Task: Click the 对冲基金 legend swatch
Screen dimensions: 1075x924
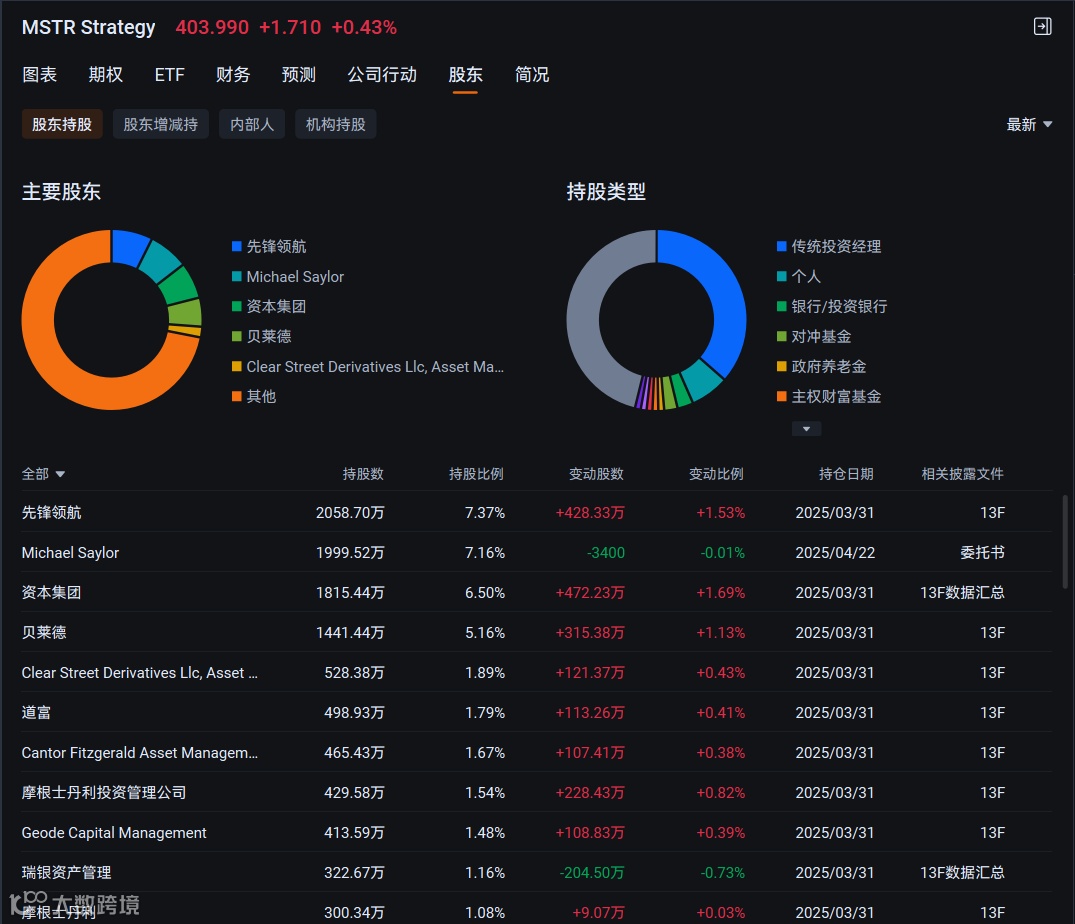Action: click(782, 337)
